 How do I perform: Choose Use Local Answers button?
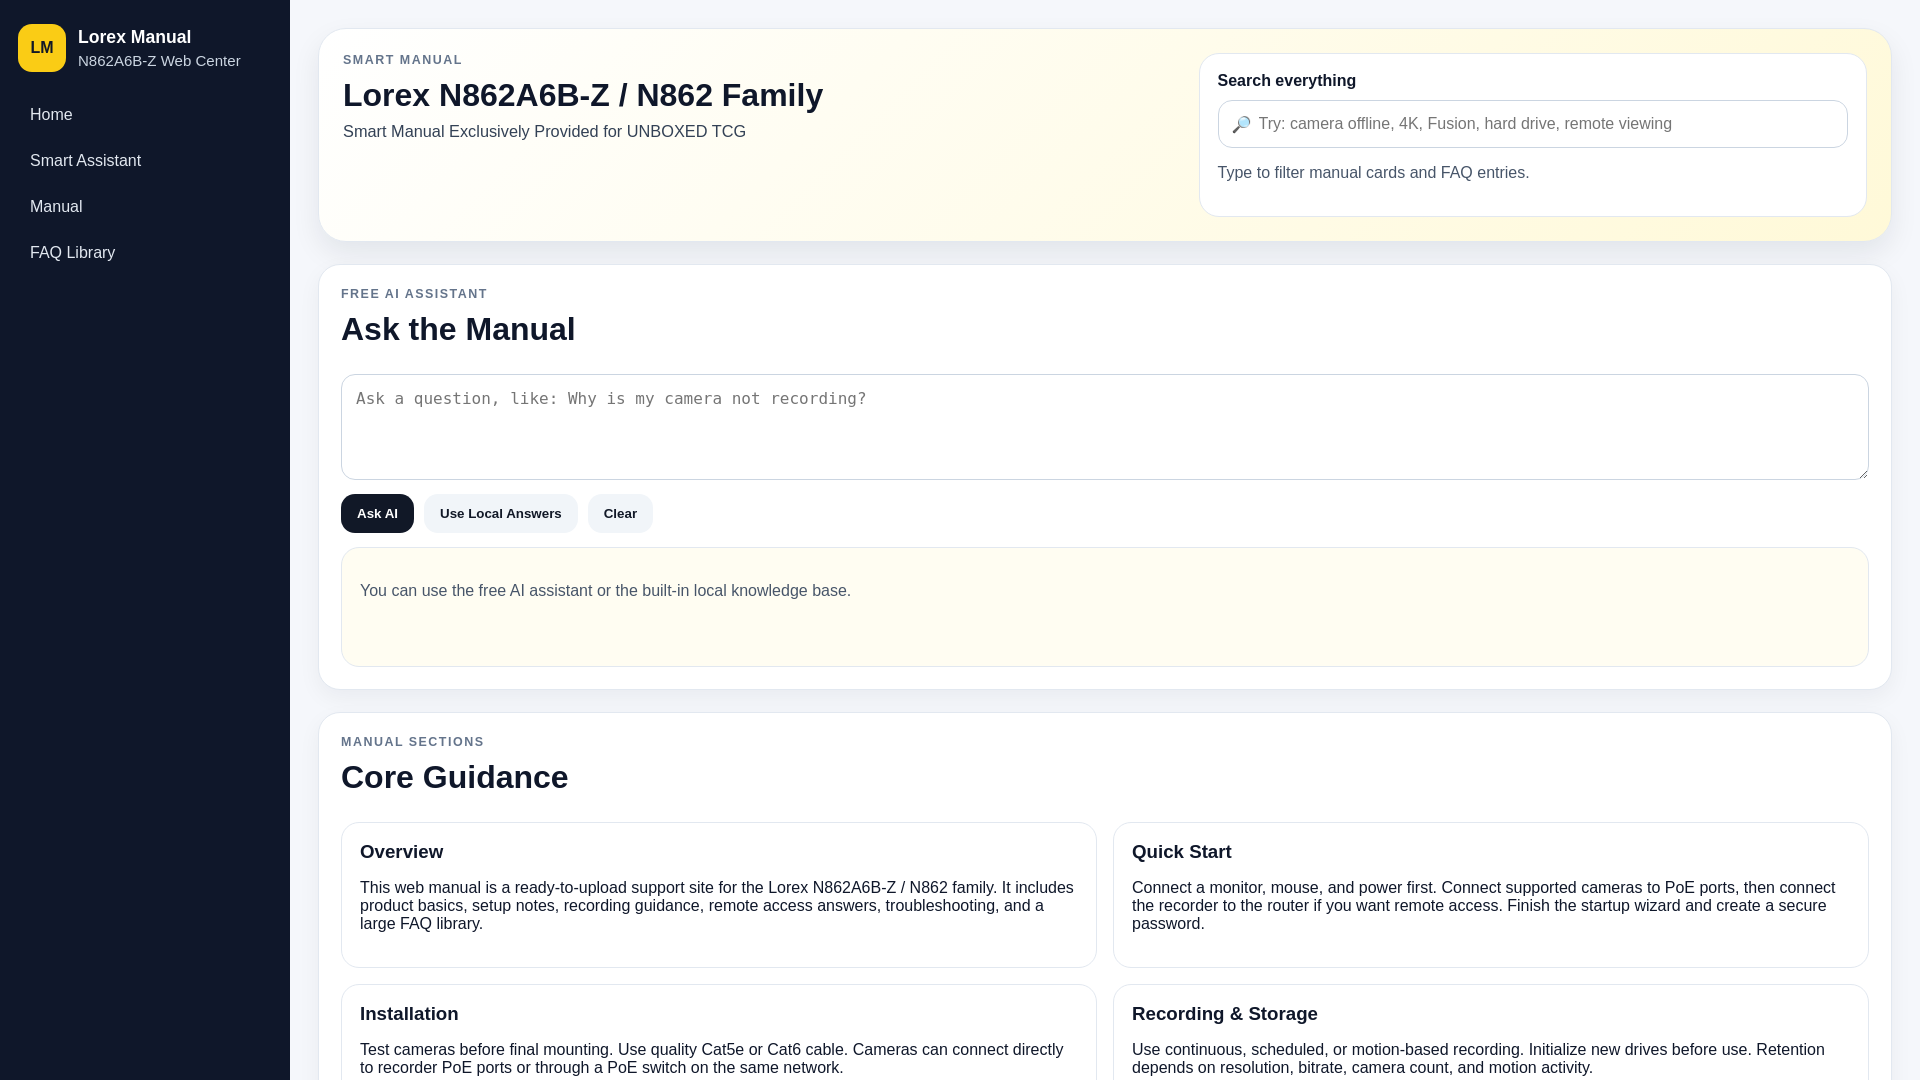pyautogui.click(x=500, y=513)
